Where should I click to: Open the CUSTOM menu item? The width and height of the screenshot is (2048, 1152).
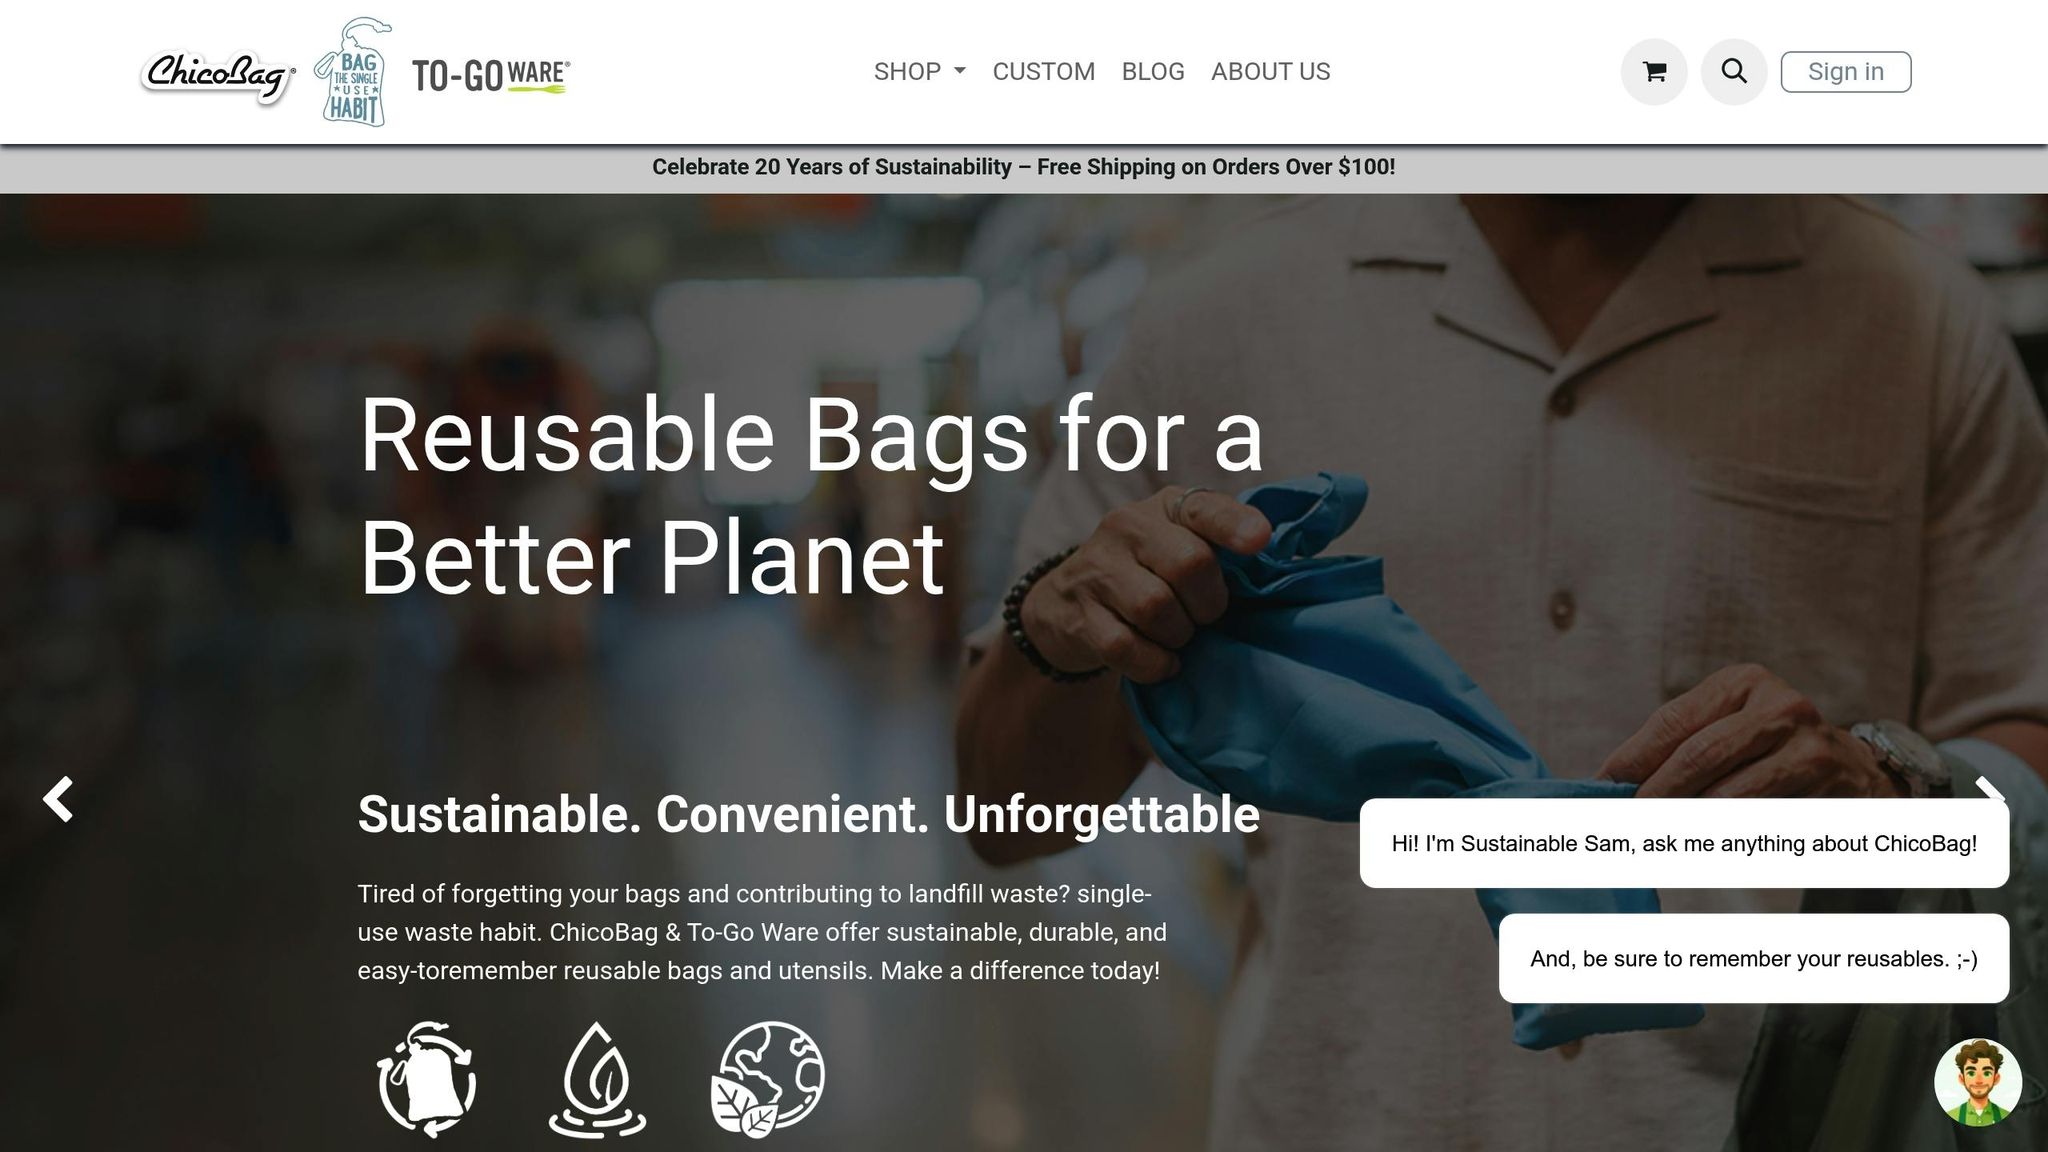coord(1044,72)
